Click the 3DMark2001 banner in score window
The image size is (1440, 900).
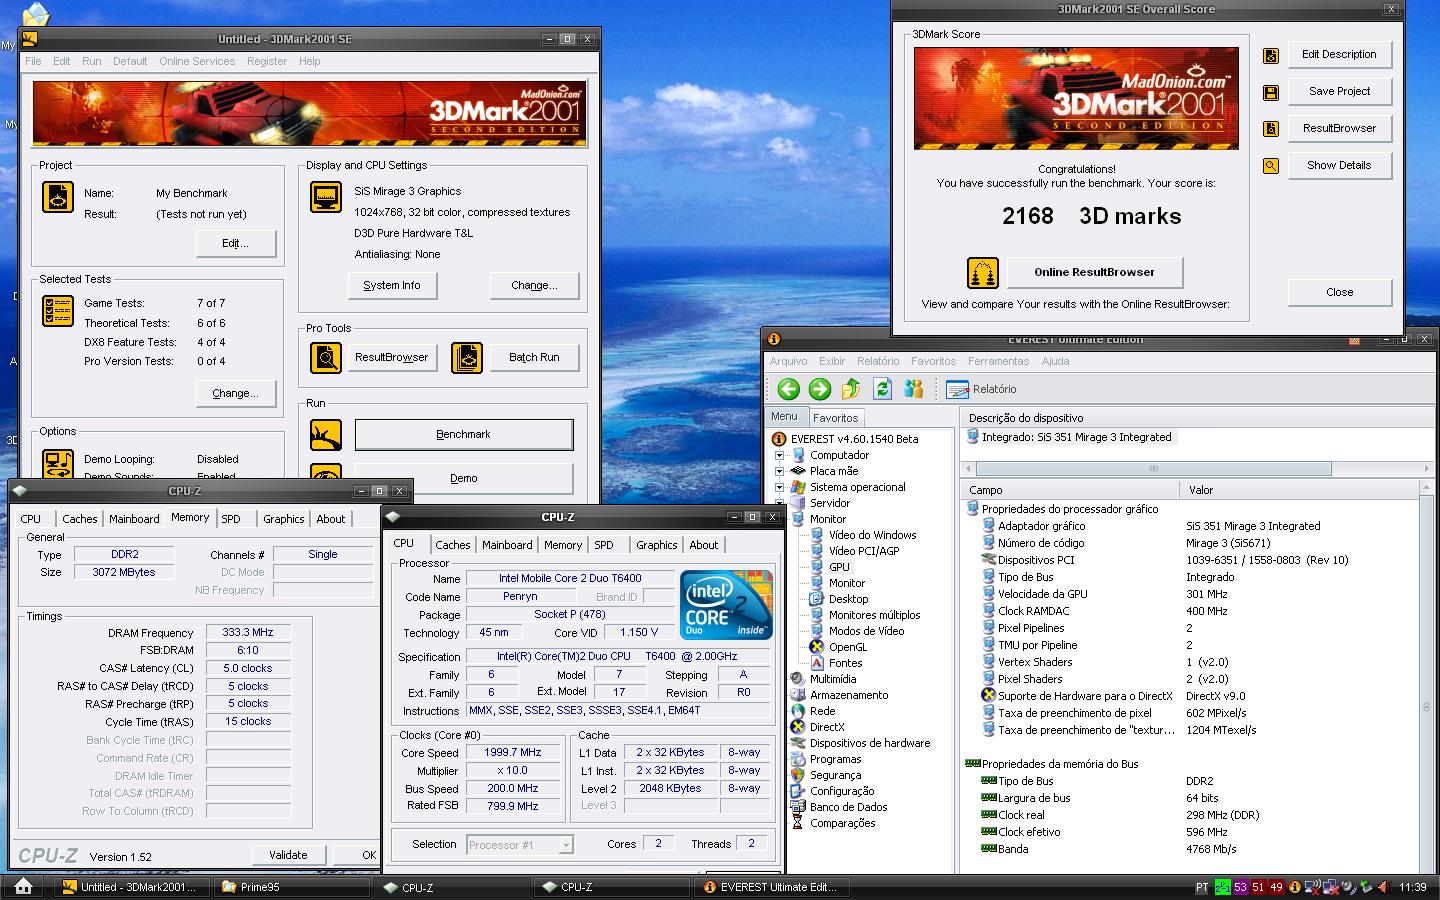tap(1076, 99)
